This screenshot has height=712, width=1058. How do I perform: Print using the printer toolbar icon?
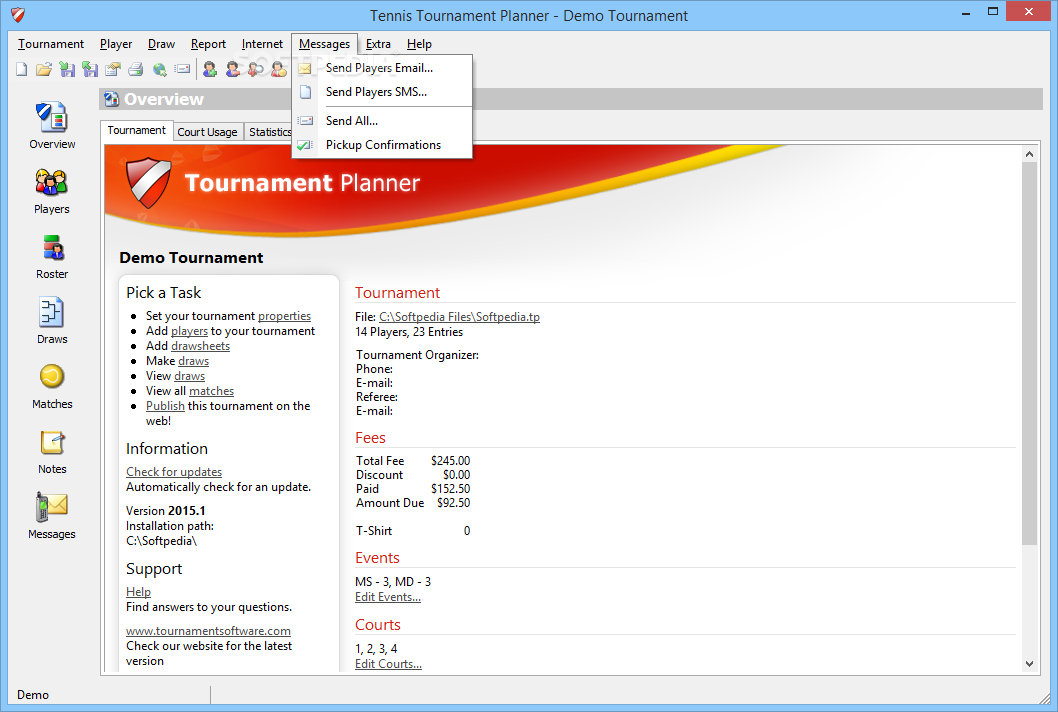[136, 69]
